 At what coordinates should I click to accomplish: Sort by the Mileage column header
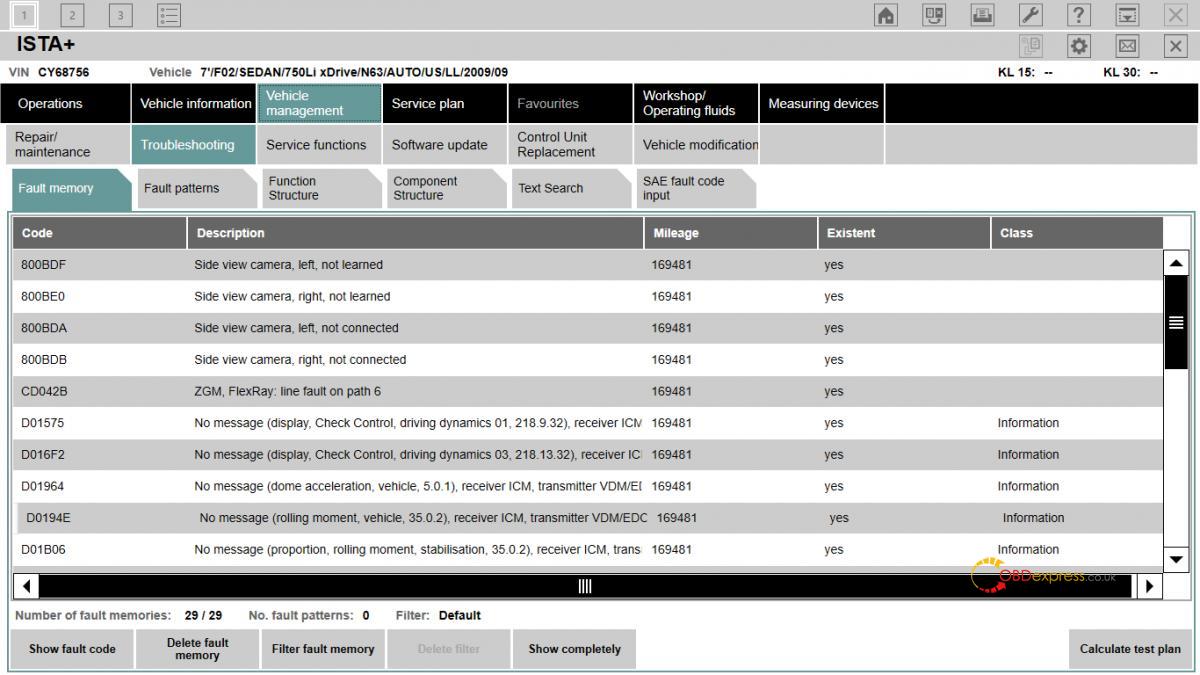click(731, 233)
